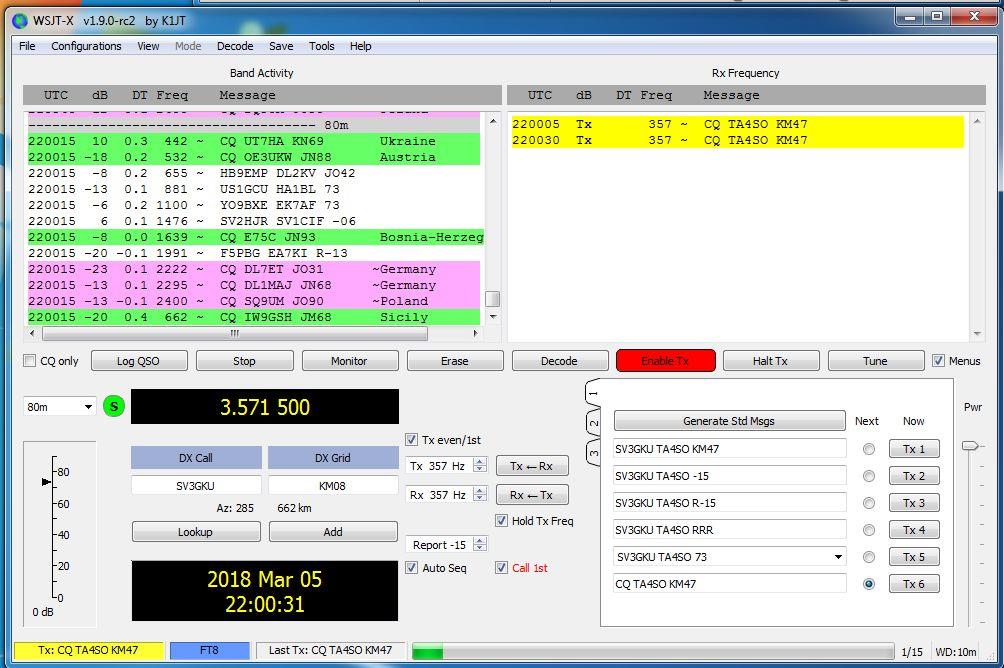This screenshot has height=668, width=1004.
Task: Select Next radio for Tx 4 message
Action: point(869,530)
